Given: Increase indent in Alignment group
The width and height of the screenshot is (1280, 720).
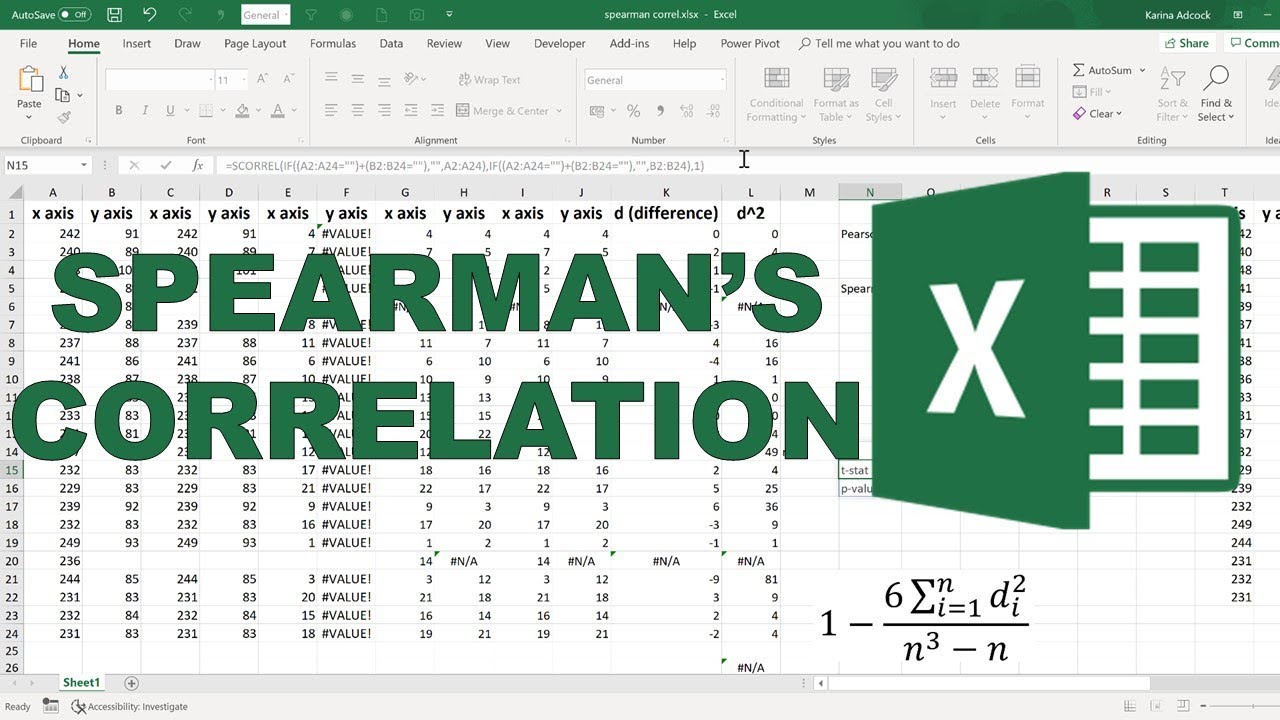Looking at the screenshot, I should tap(436, 111).
